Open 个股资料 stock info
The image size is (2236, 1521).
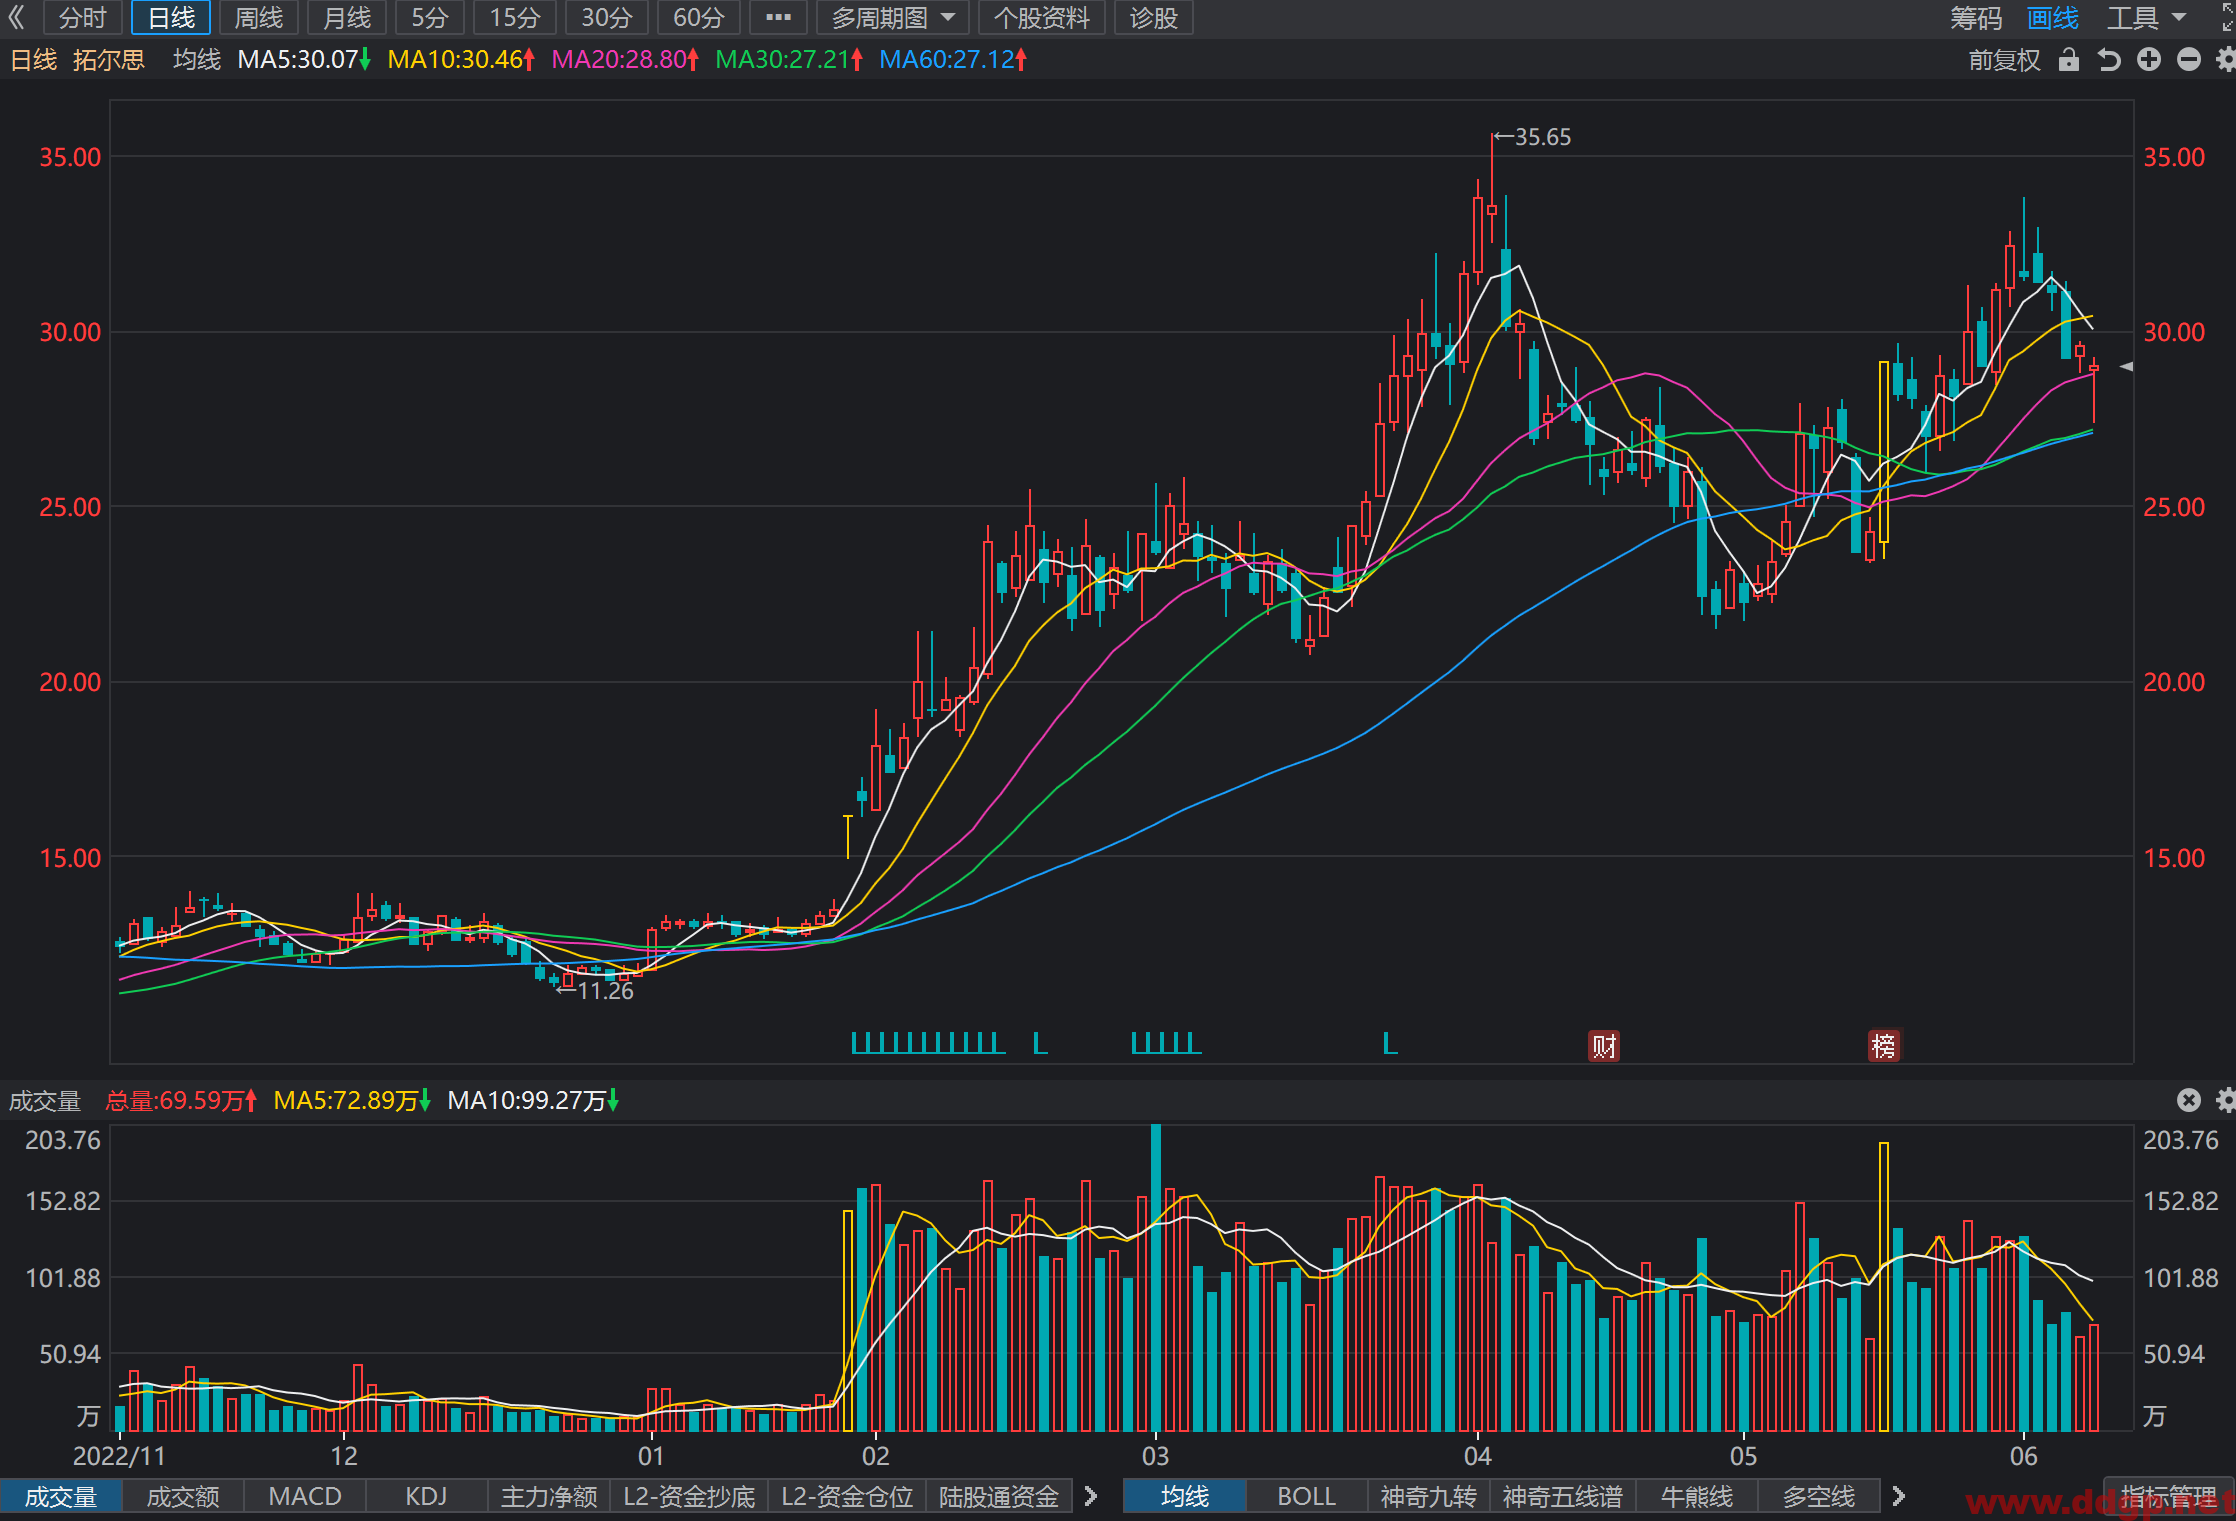coord(1041,17)
